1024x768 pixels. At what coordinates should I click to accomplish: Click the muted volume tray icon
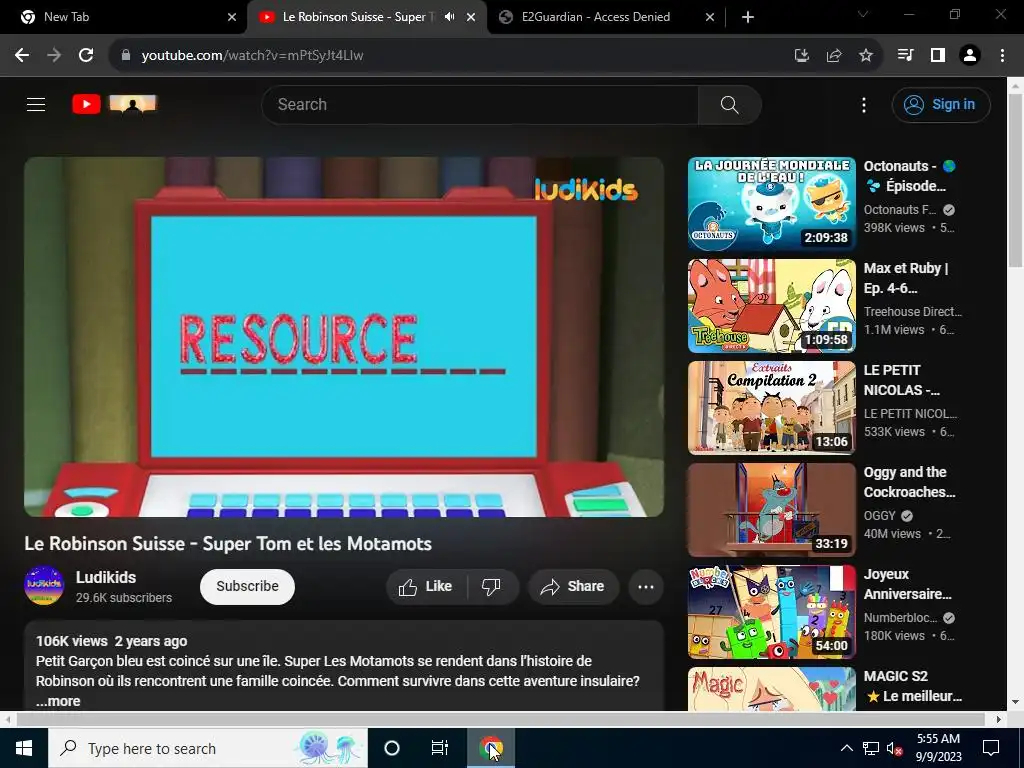click(895, 748)
